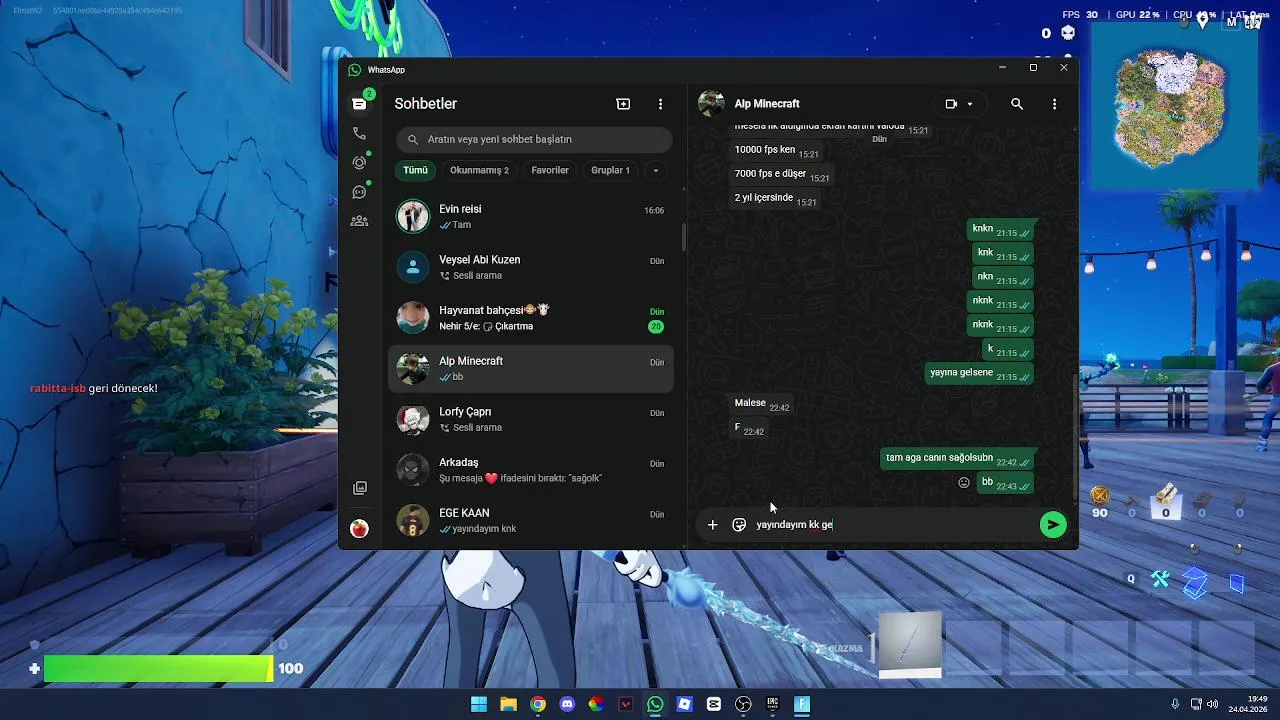Select the Alp Minecraft chat in the list
Viewport: 1280px width, 720px height.
531,369
